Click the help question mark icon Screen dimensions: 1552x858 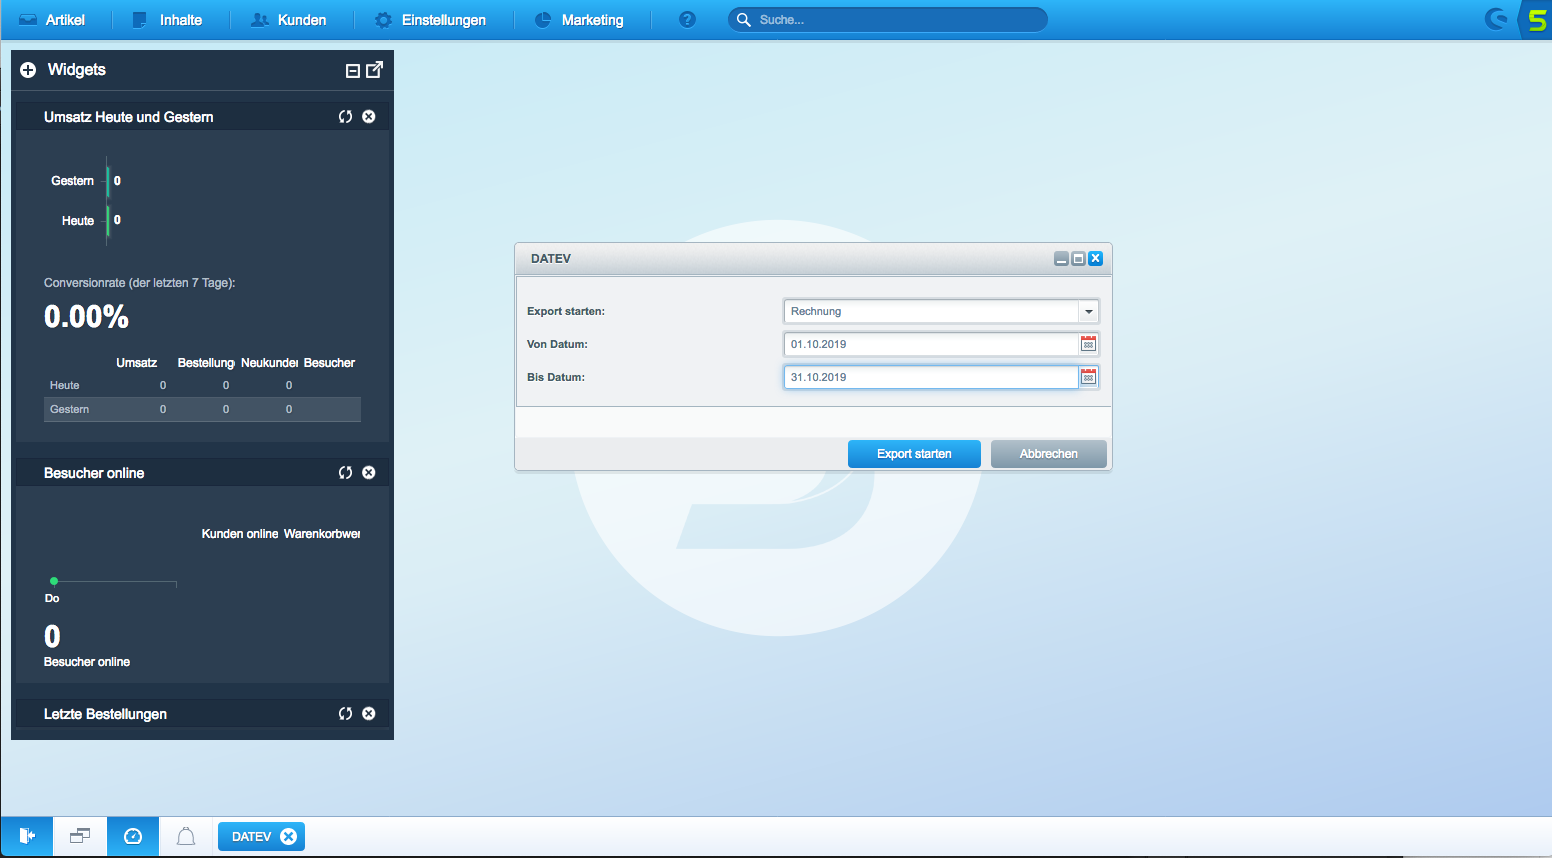point(687,20)
